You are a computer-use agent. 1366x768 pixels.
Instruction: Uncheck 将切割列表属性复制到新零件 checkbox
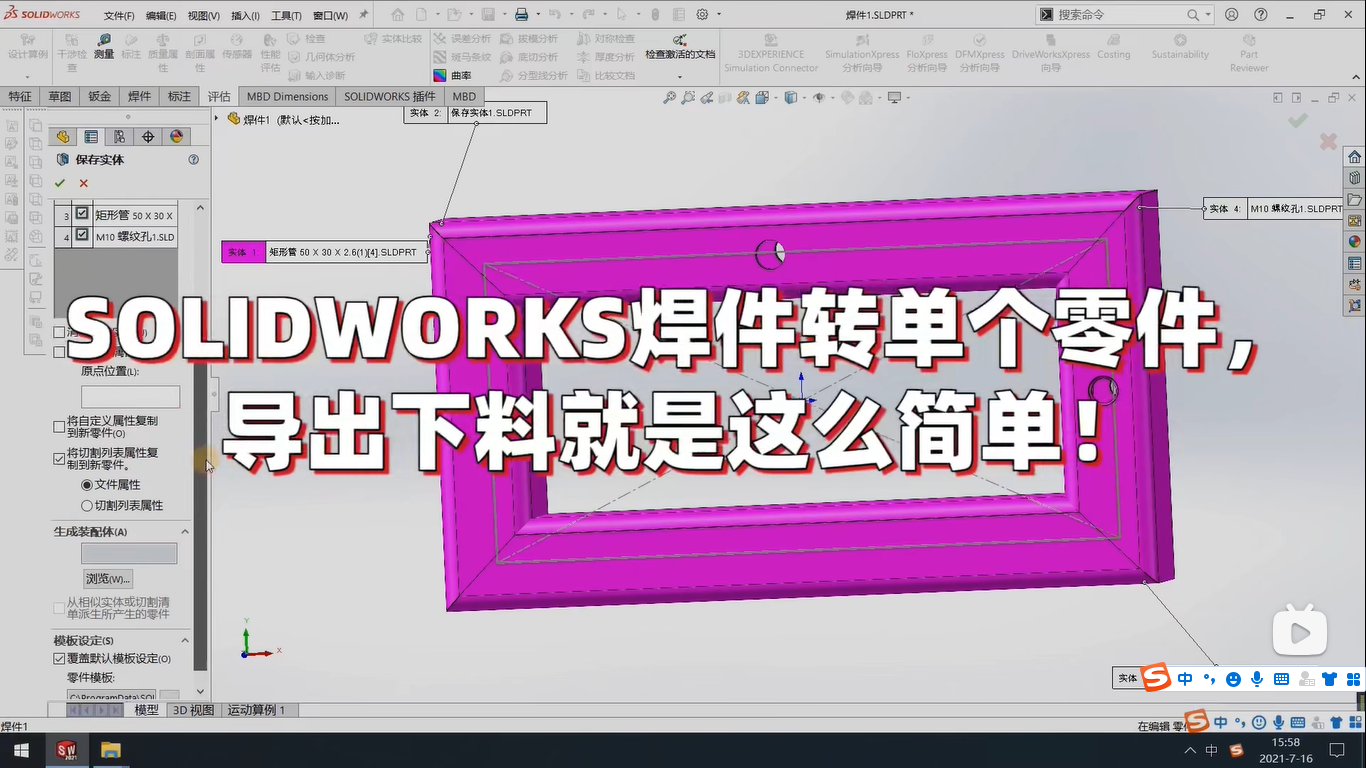[x=59, y=459]
